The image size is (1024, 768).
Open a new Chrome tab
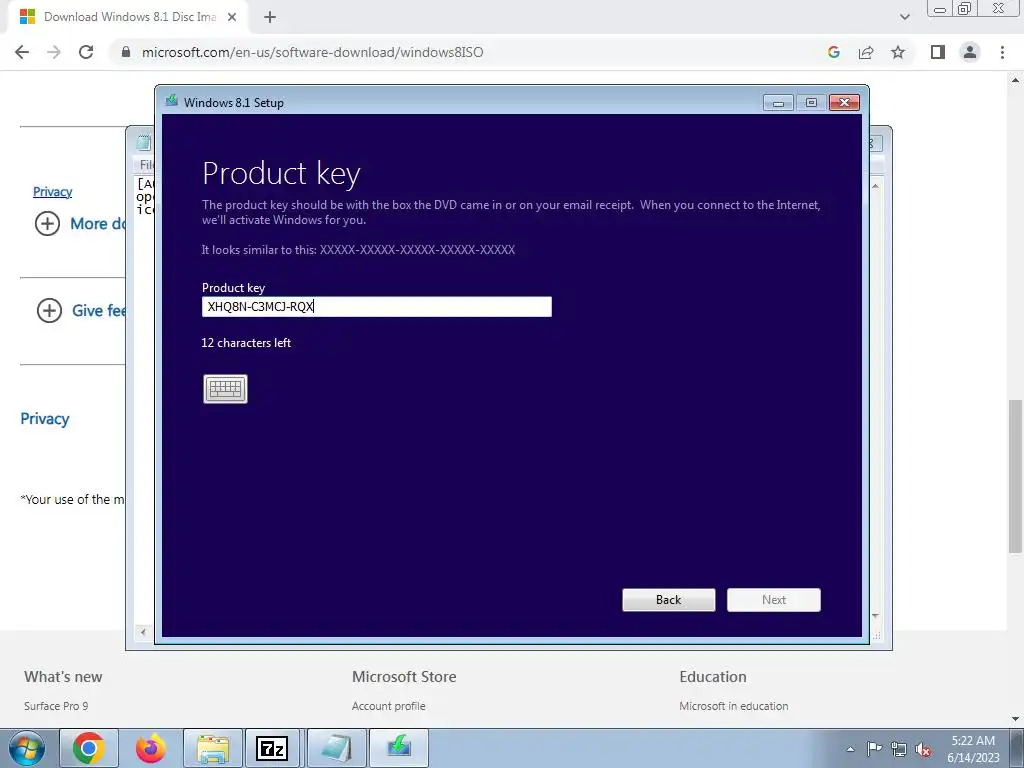[x=270, y=17]
